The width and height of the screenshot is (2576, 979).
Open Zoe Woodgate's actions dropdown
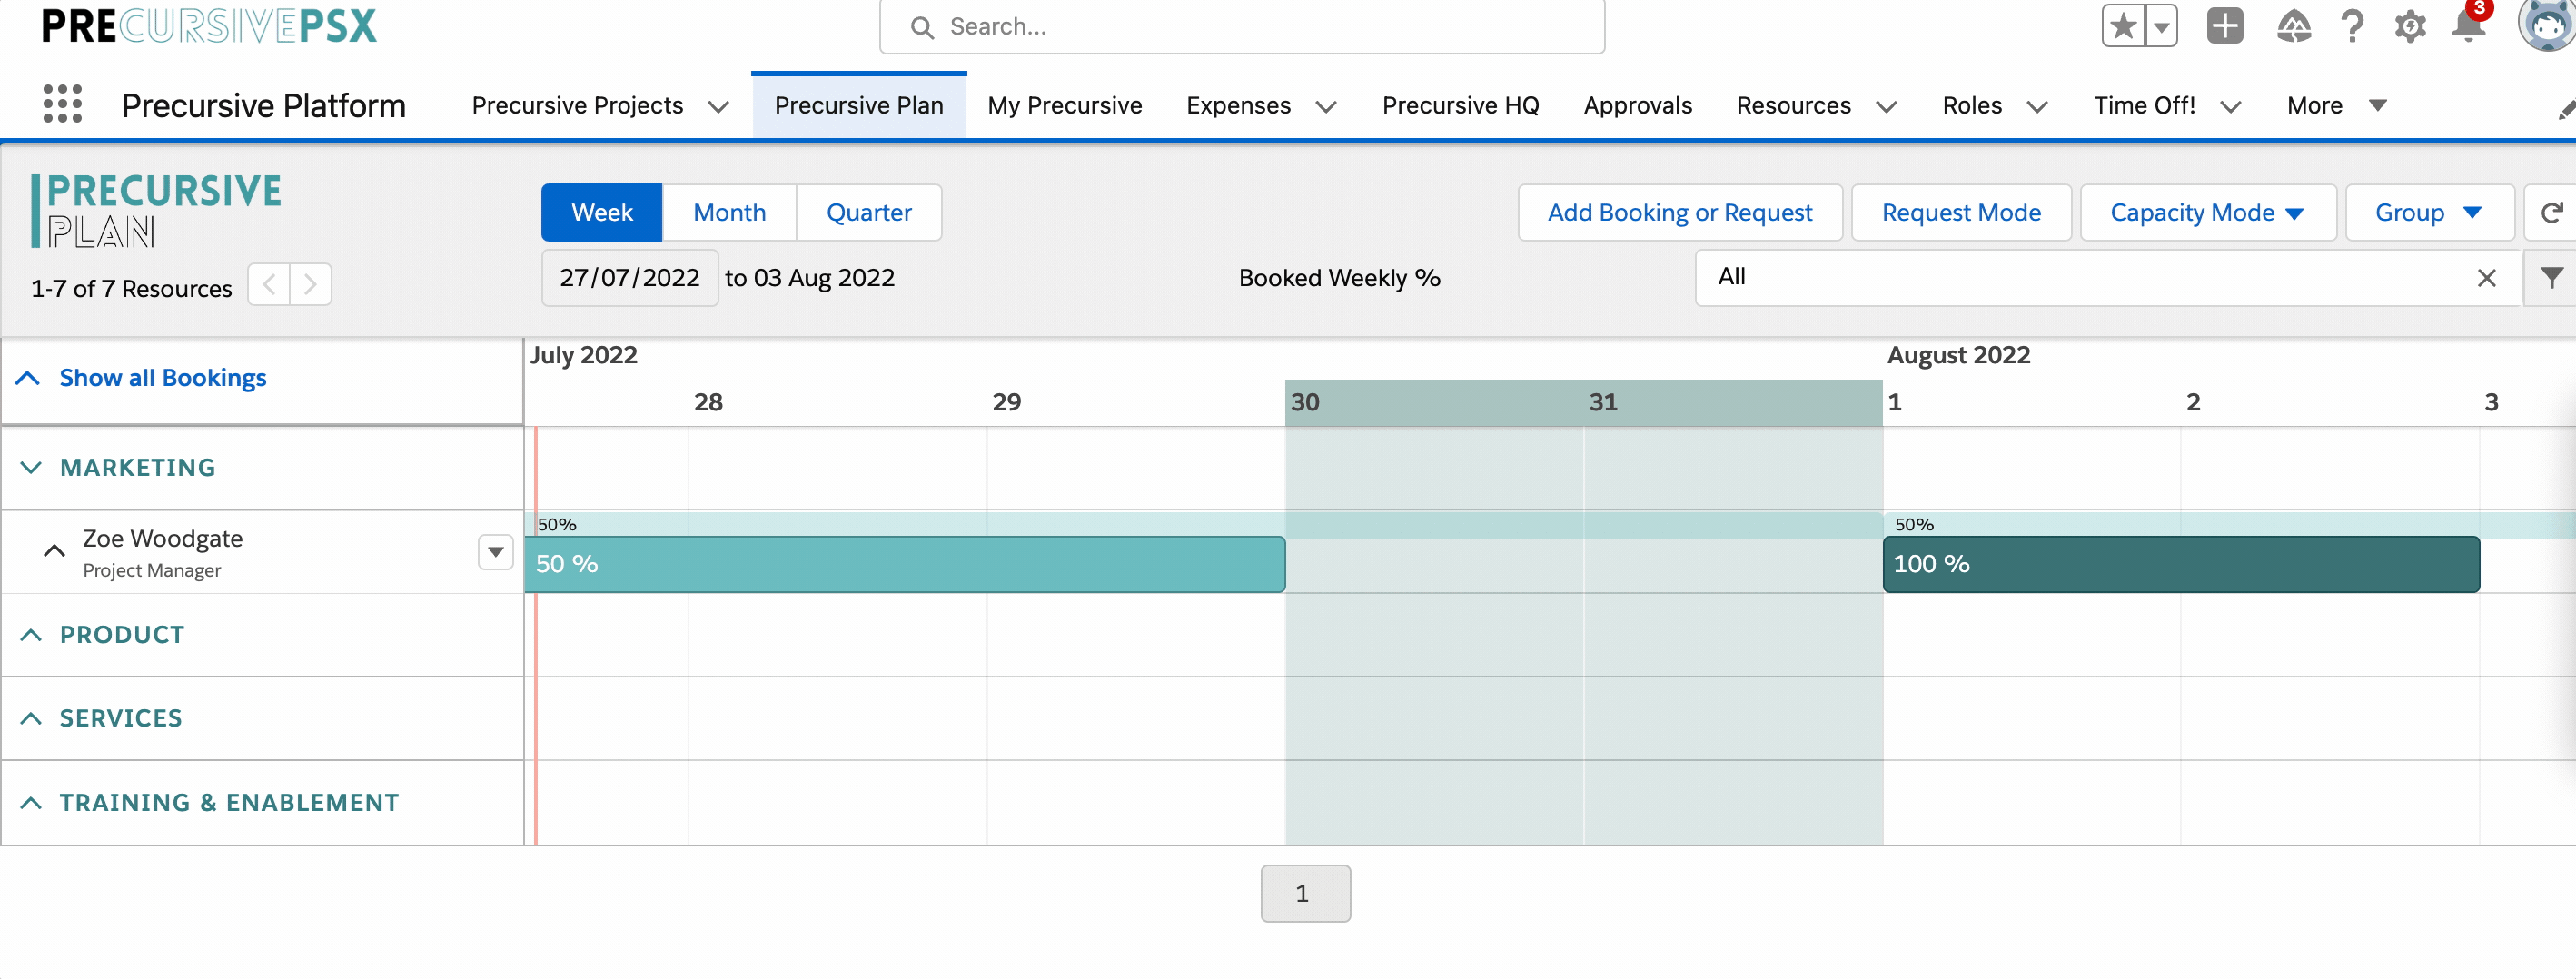coord(495,552)
